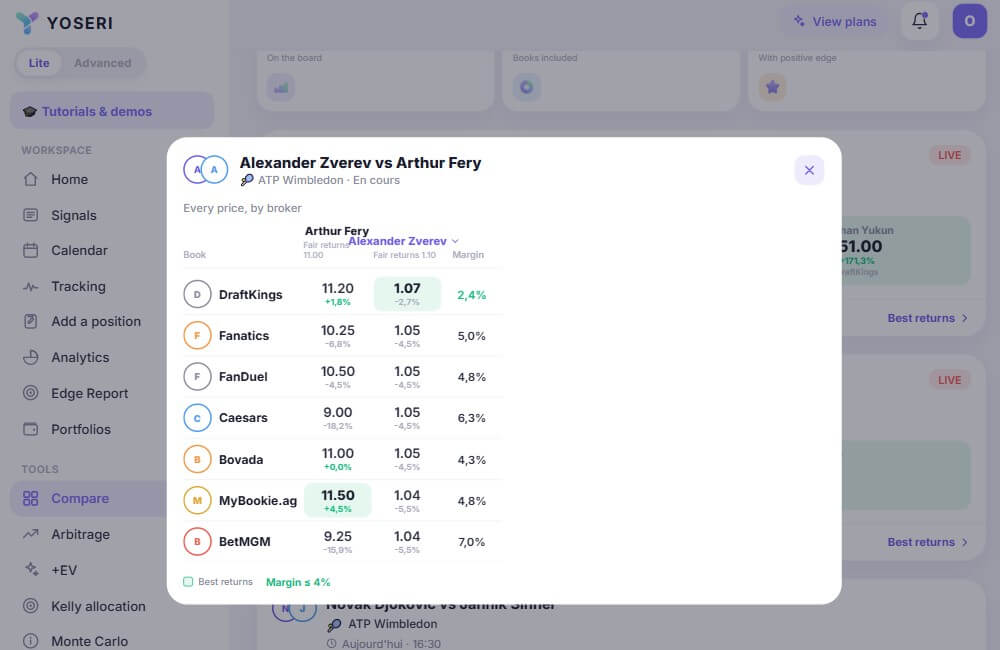Click the Margin ≤ 4% legend label
The image size is (1000, 650).
298,582
